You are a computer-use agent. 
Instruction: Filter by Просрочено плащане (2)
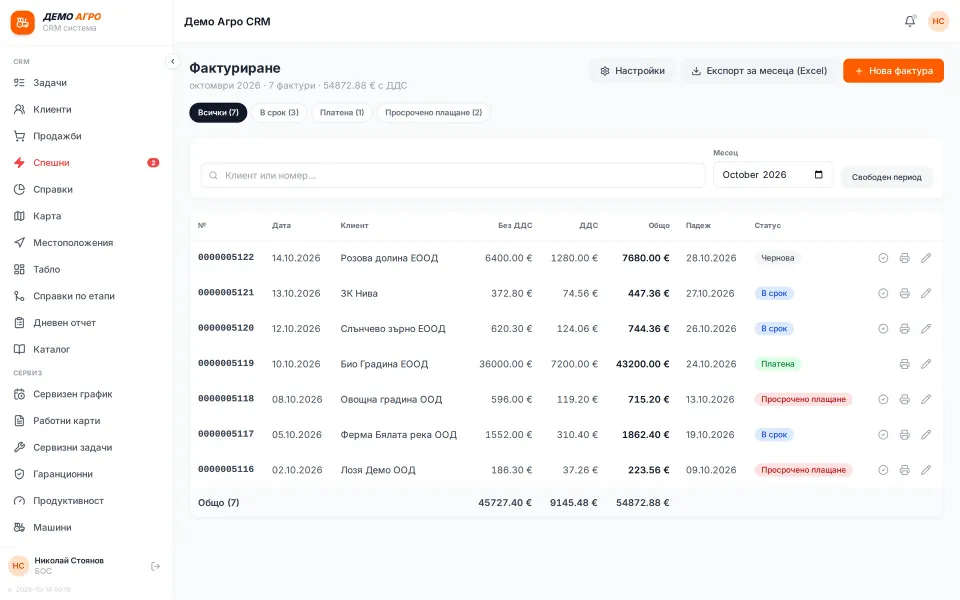433,113
